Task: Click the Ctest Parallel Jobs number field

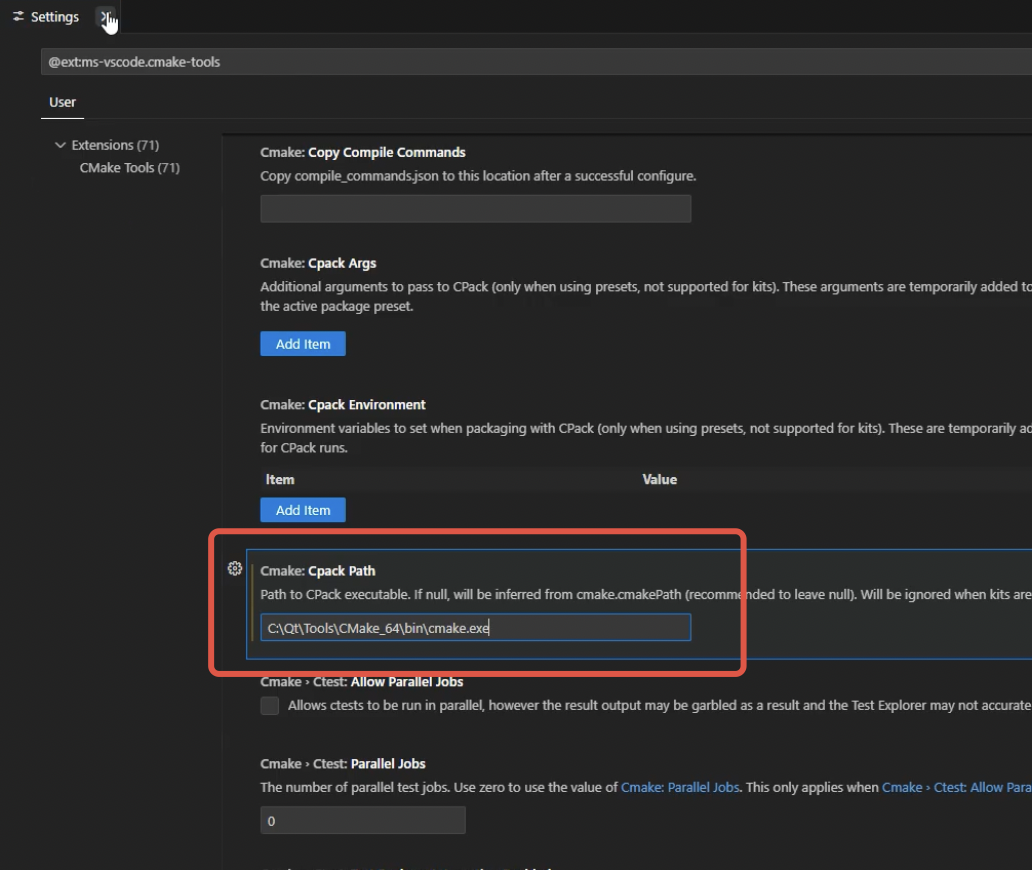Action: (x=362, y=821)
